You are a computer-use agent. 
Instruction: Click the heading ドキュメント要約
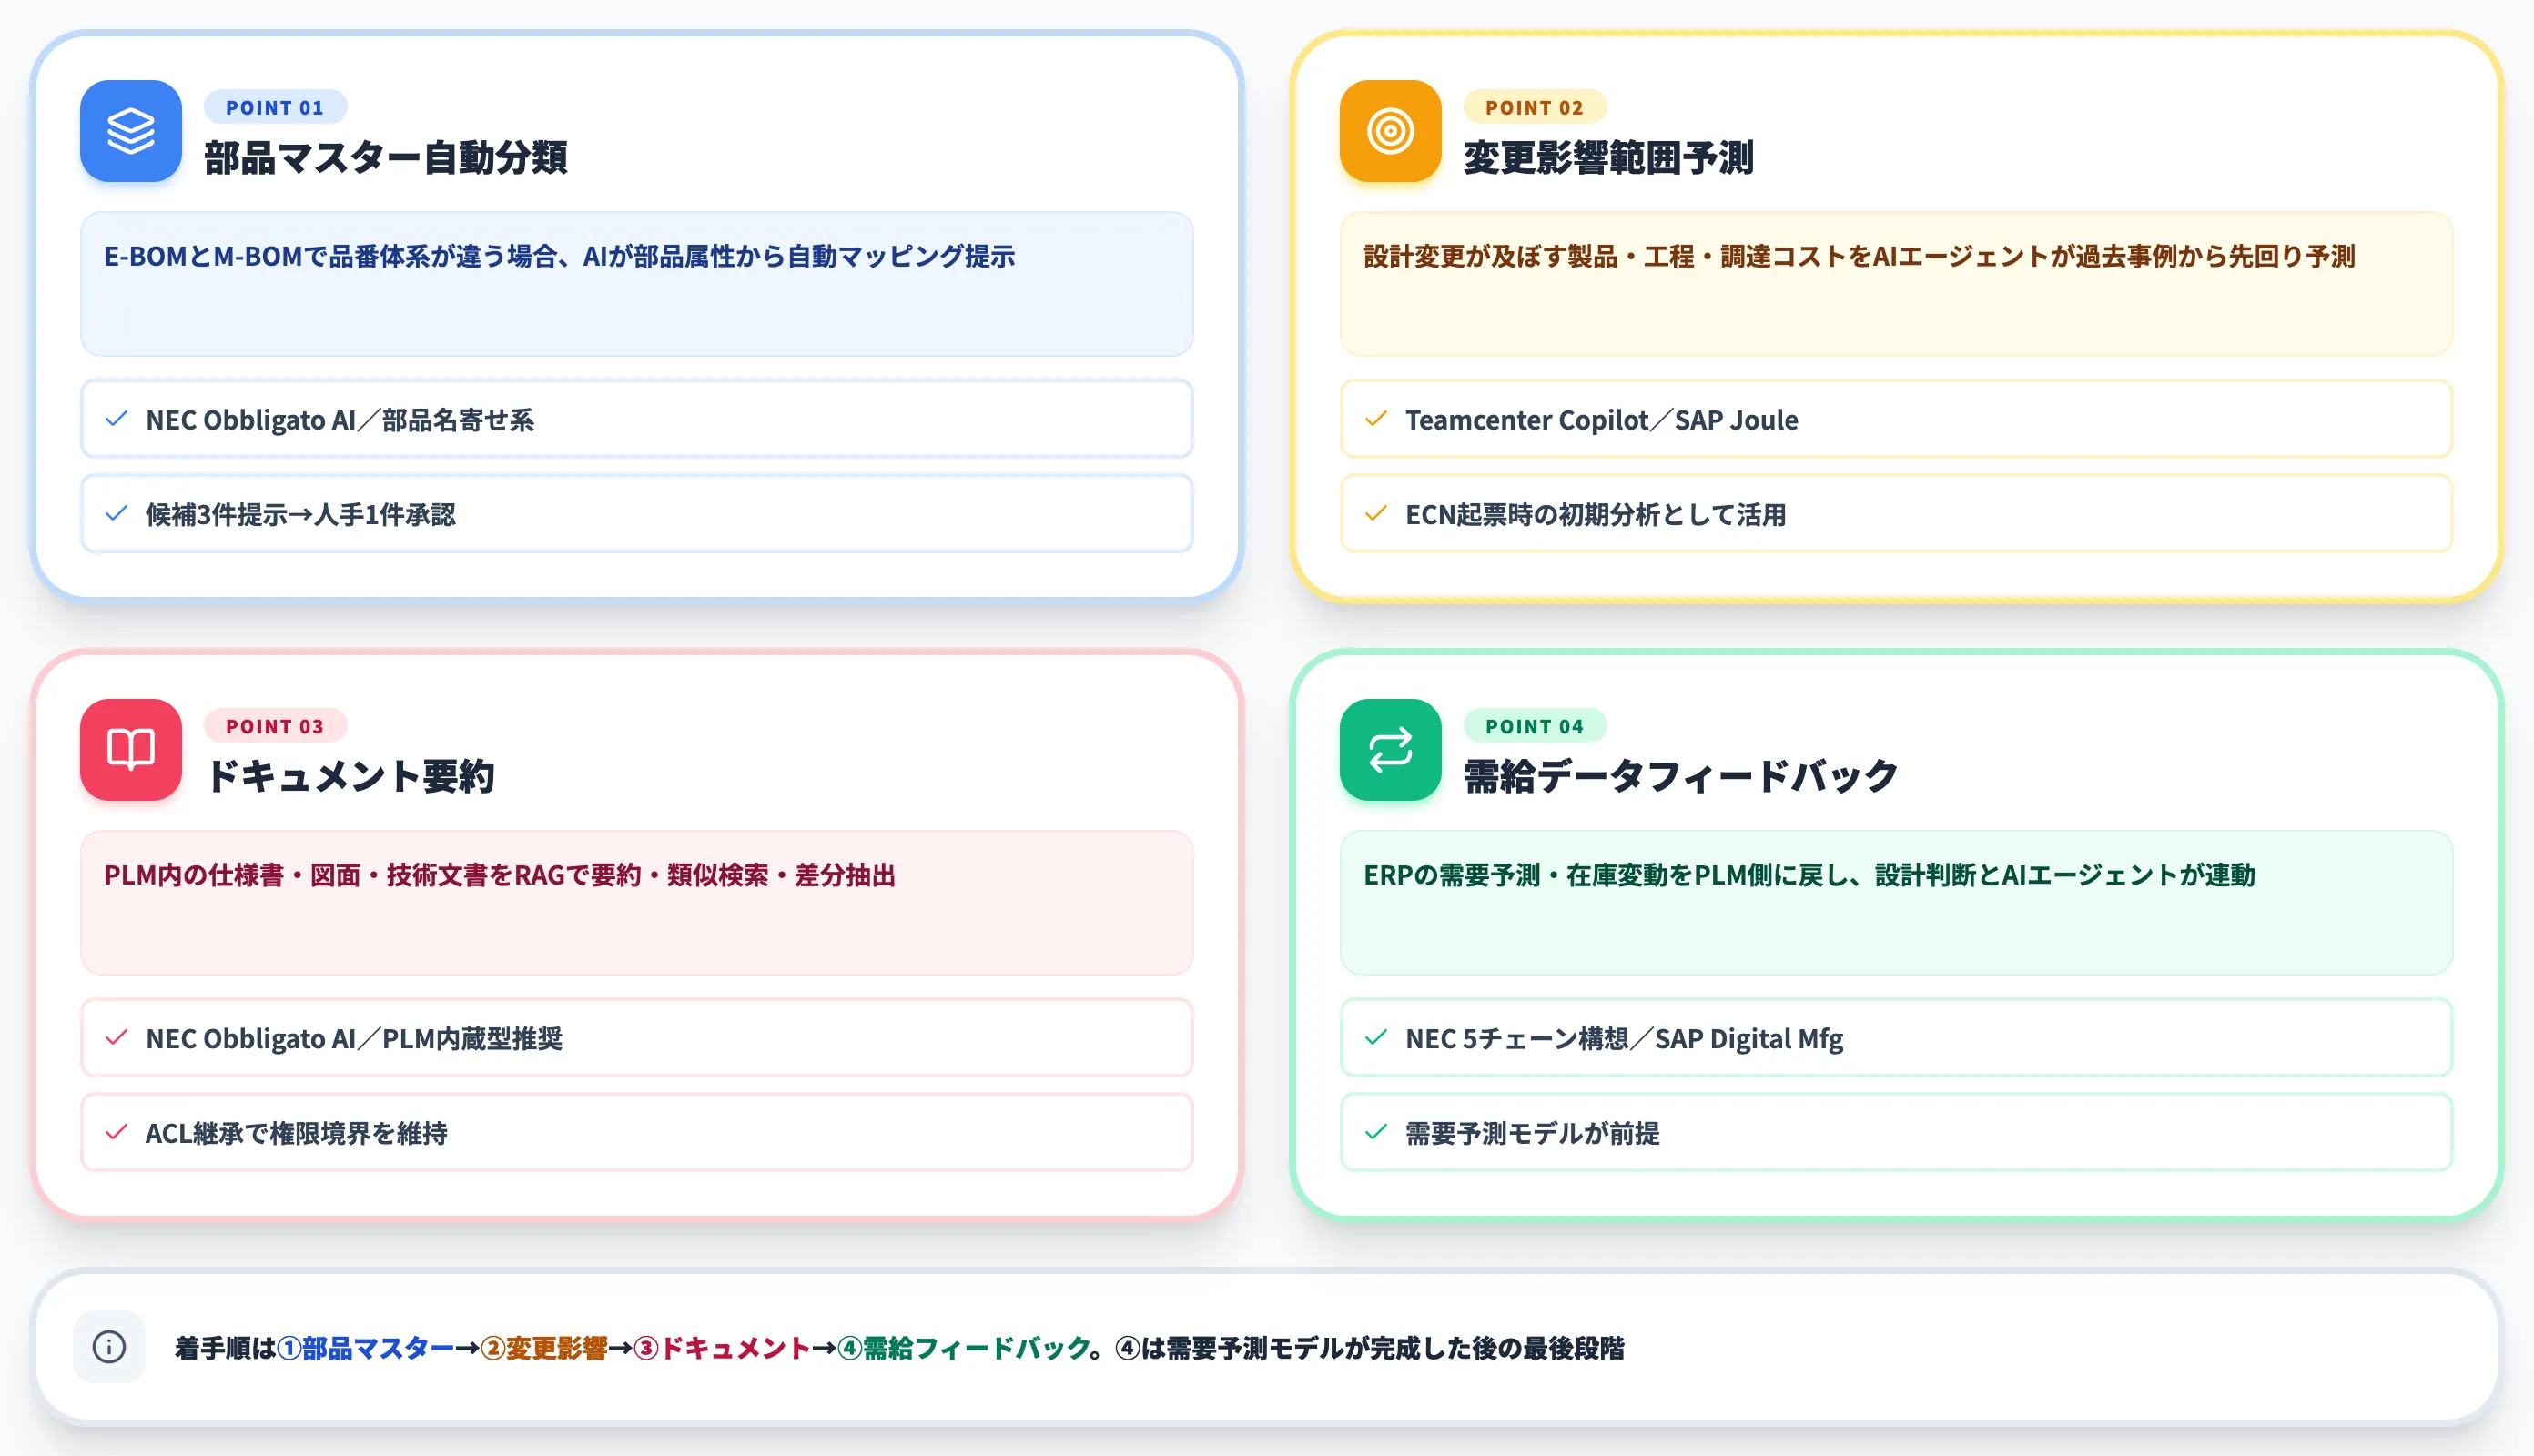tap(350, 777)
